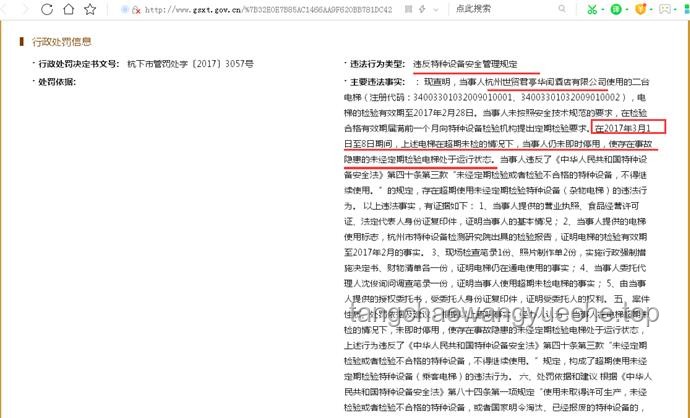Click the line containing 现场检查笔录1份
This screenshot has width=690, height=418.
pyautogui.click(x=495, y=253)
